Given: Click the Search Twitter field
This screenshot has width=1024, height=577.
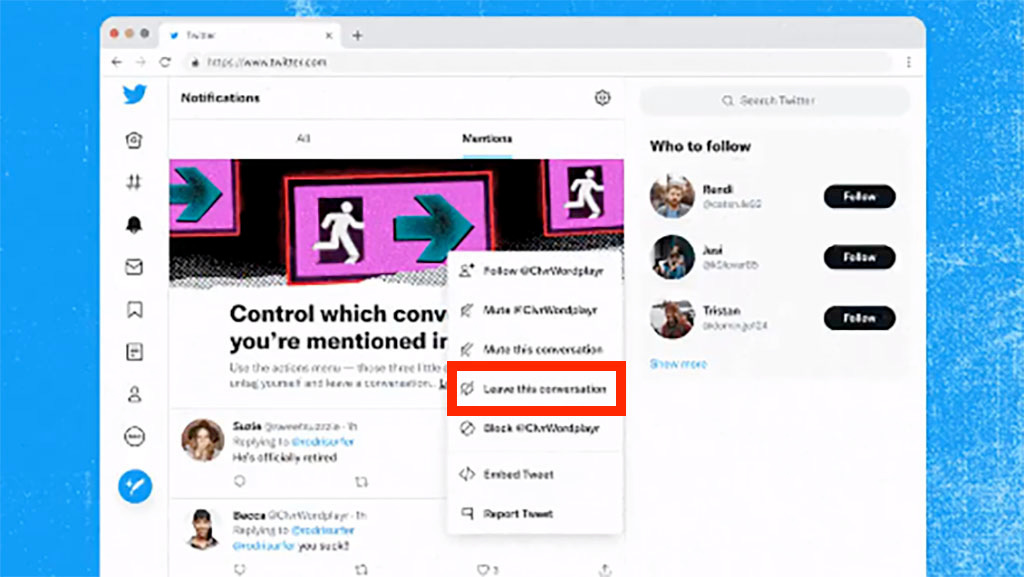Looking at the screenshot, I should coord(775,101).
